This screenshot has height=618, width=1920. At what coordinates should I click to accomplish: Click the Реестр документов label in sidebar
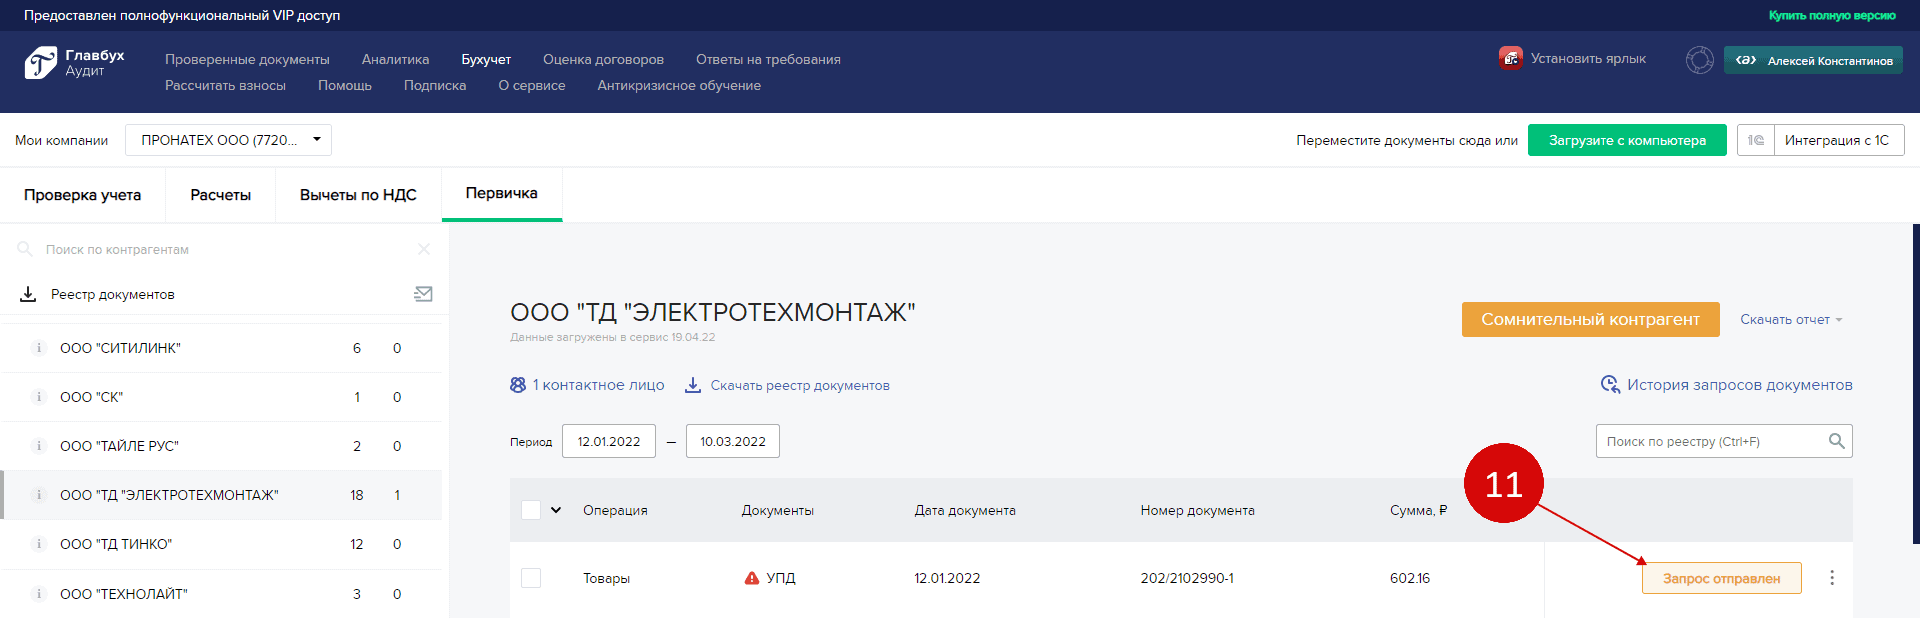pos(113,294)
